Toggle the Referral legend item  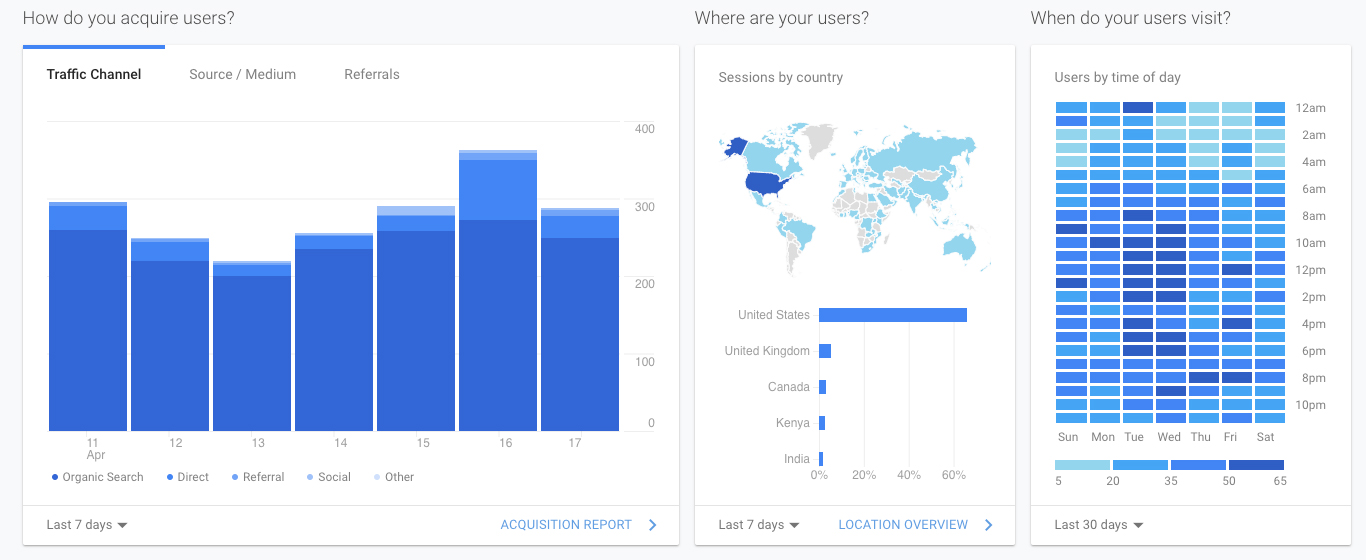[258, 477]
